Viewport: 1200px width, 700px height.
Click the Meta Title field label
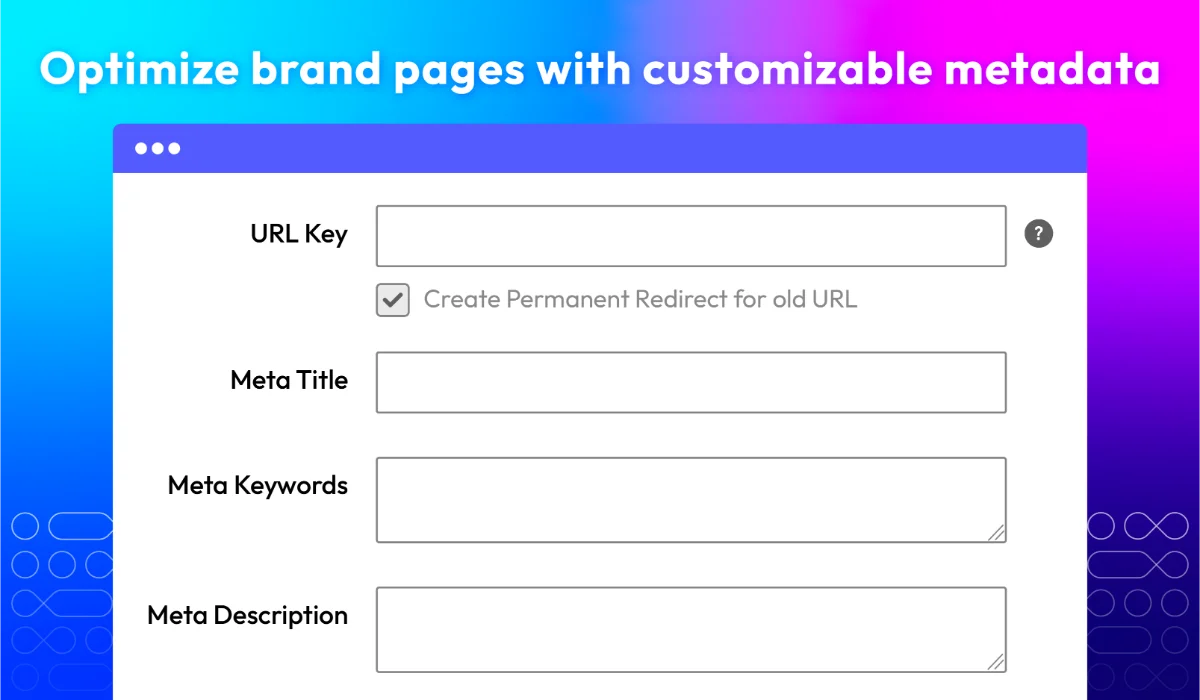(x=289, y=380)
